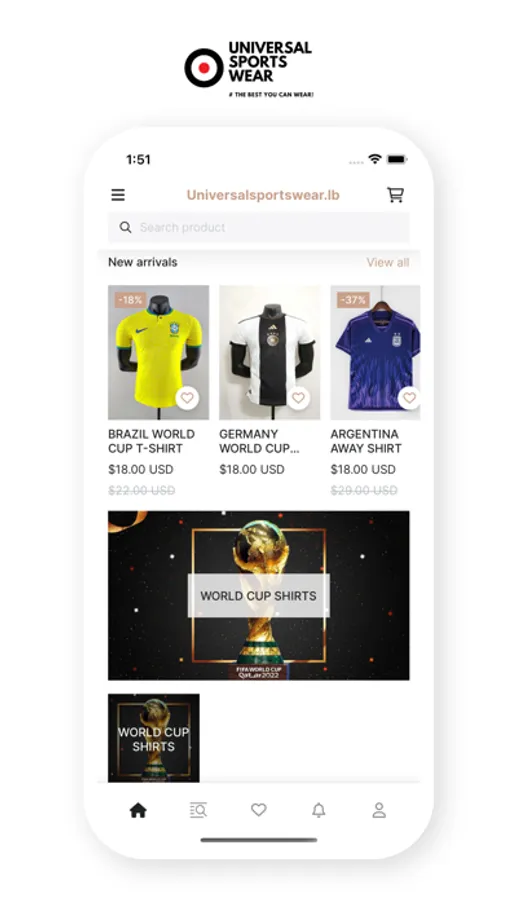
Task: Open the Brazil jersey product image
Action: tap(158, 352)
